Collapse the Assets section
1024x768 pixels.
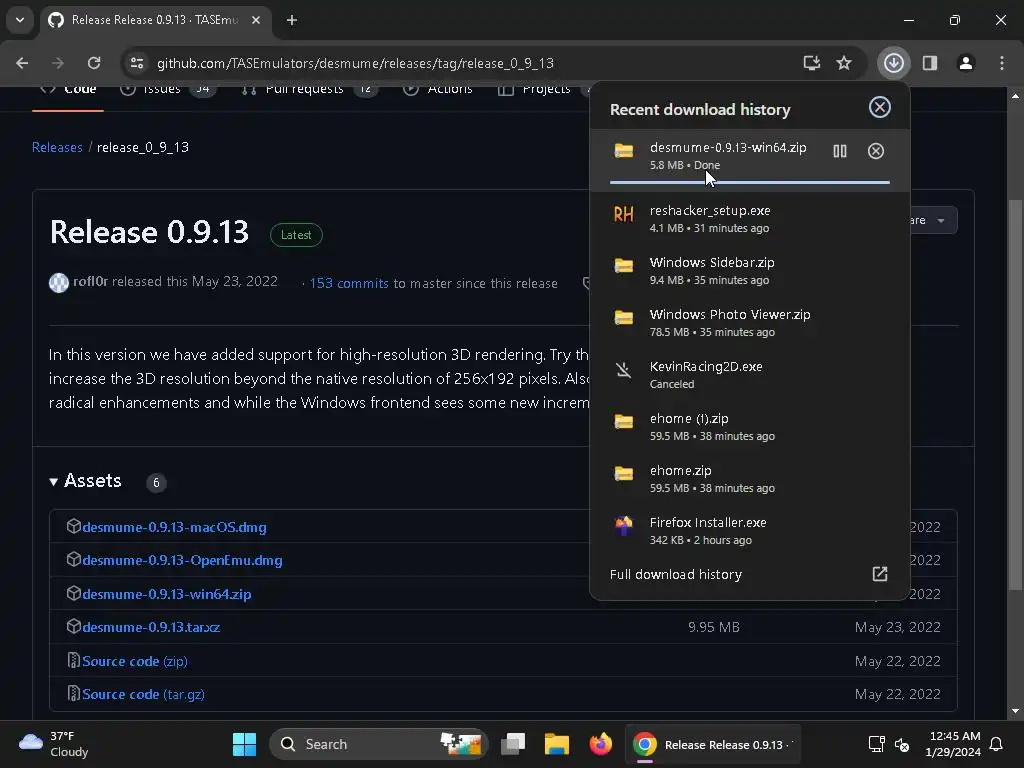point(86,481)
